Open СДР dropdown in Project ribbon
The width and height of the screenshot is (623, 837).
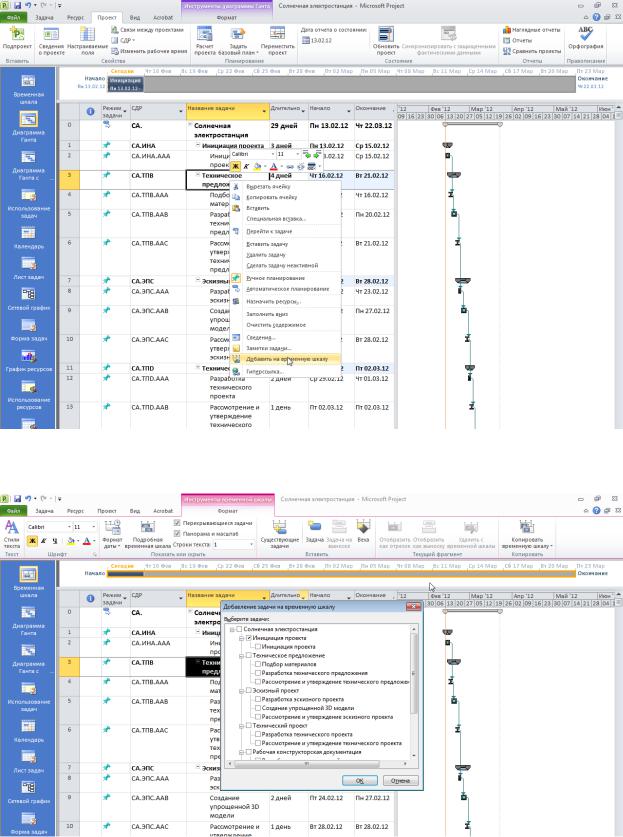(123, 41)
